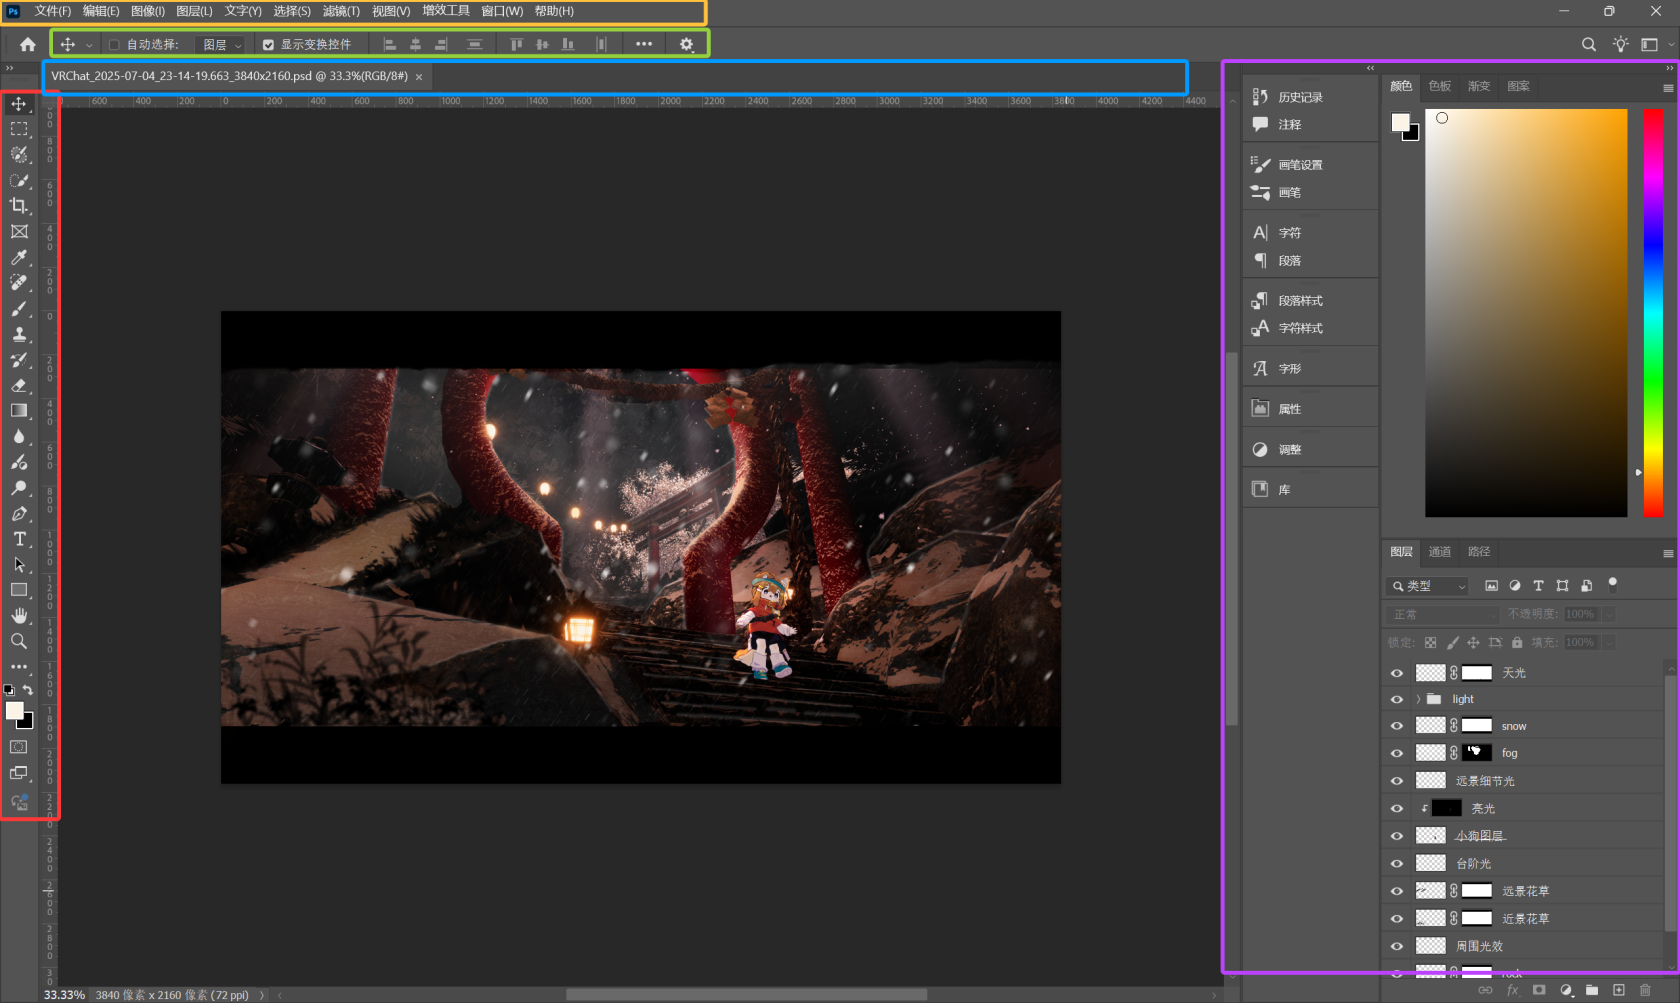The image size is (1680, 1003).
Task: Click the Change Screen Mode icon
Action: [19, 773]
